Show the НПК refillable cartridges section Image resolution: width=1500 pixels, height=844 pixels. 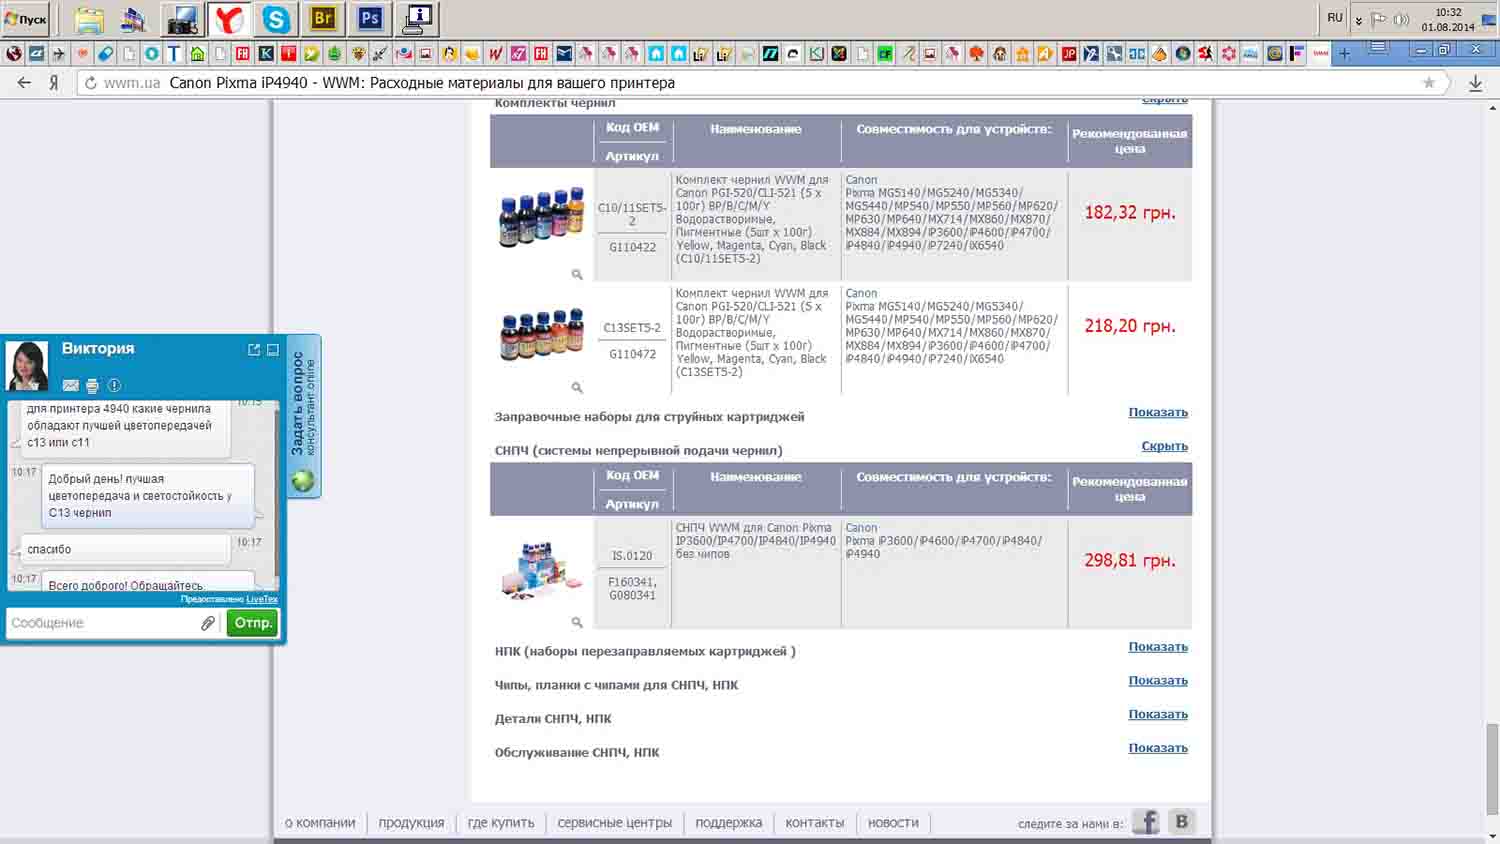point(1158,647)
